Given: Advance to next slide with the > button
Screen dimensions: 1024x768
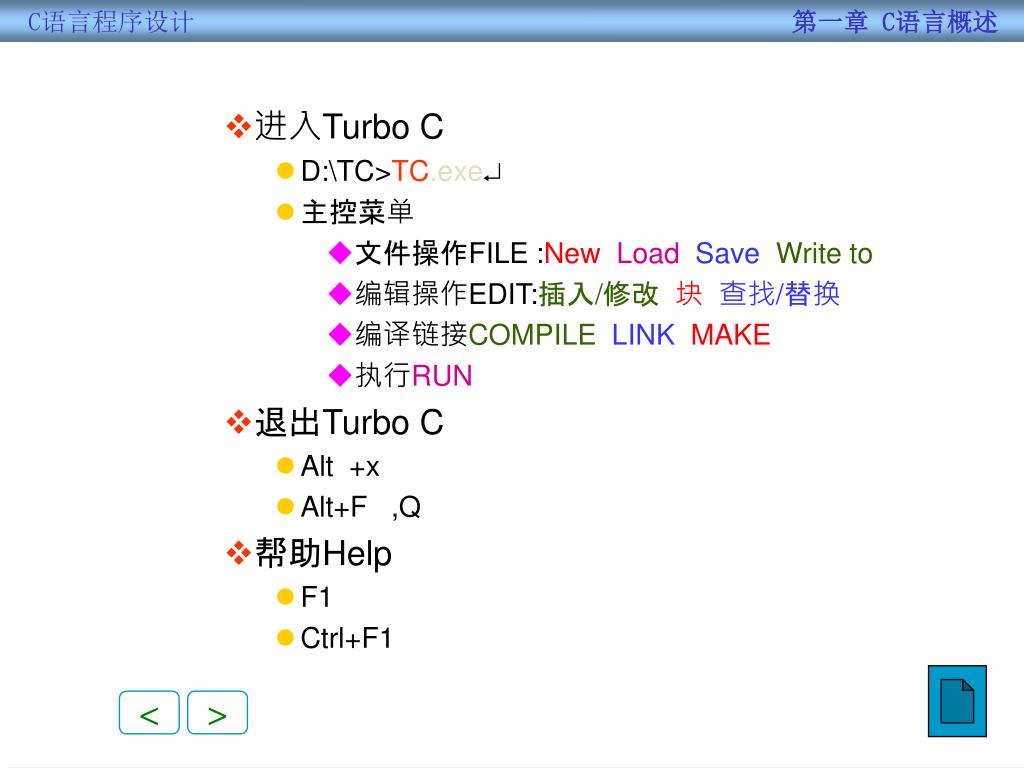Looking at the screenshot, I should [217, 712].
